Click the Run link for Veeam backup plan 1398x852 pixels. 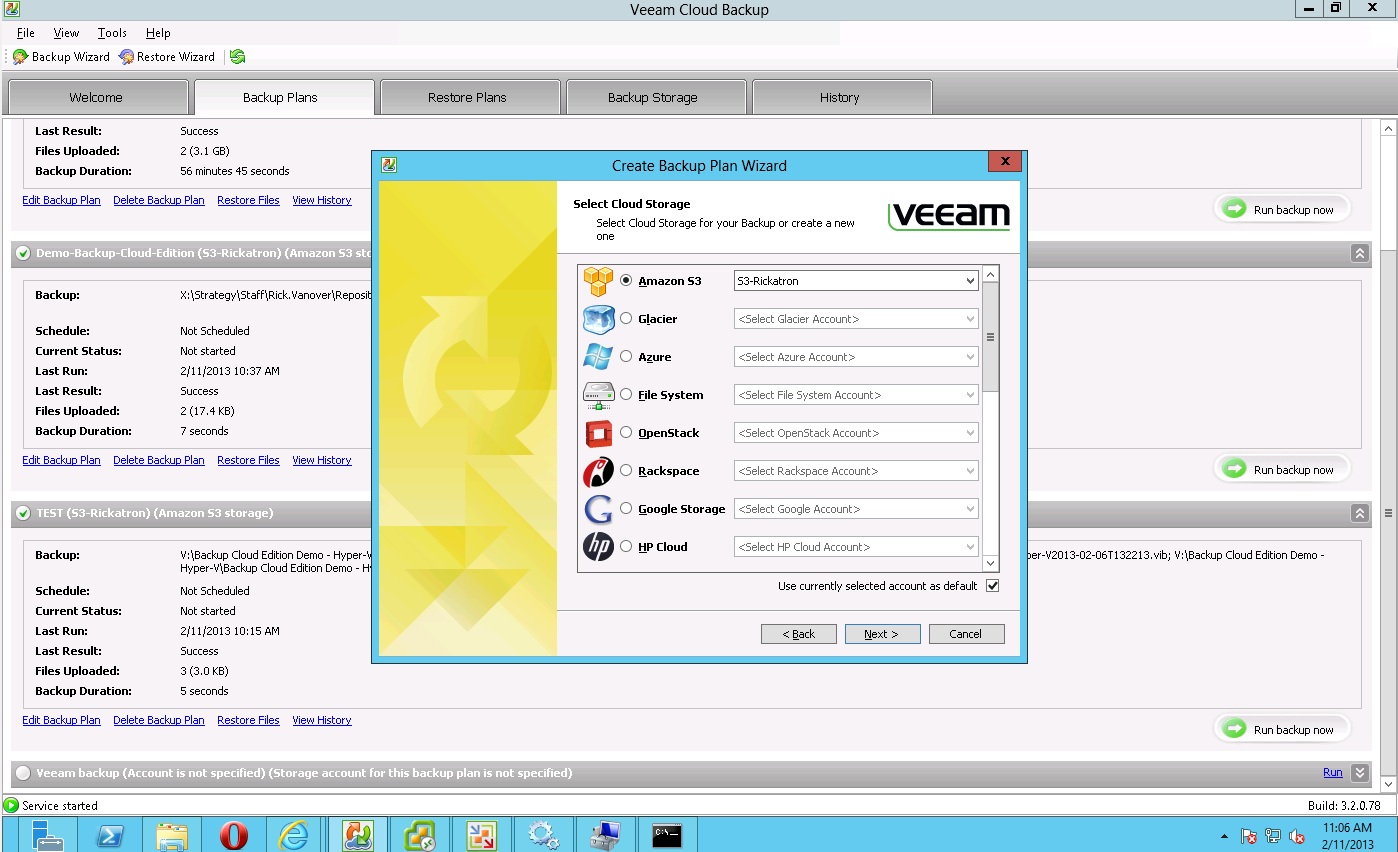[x=1333, y=773]
